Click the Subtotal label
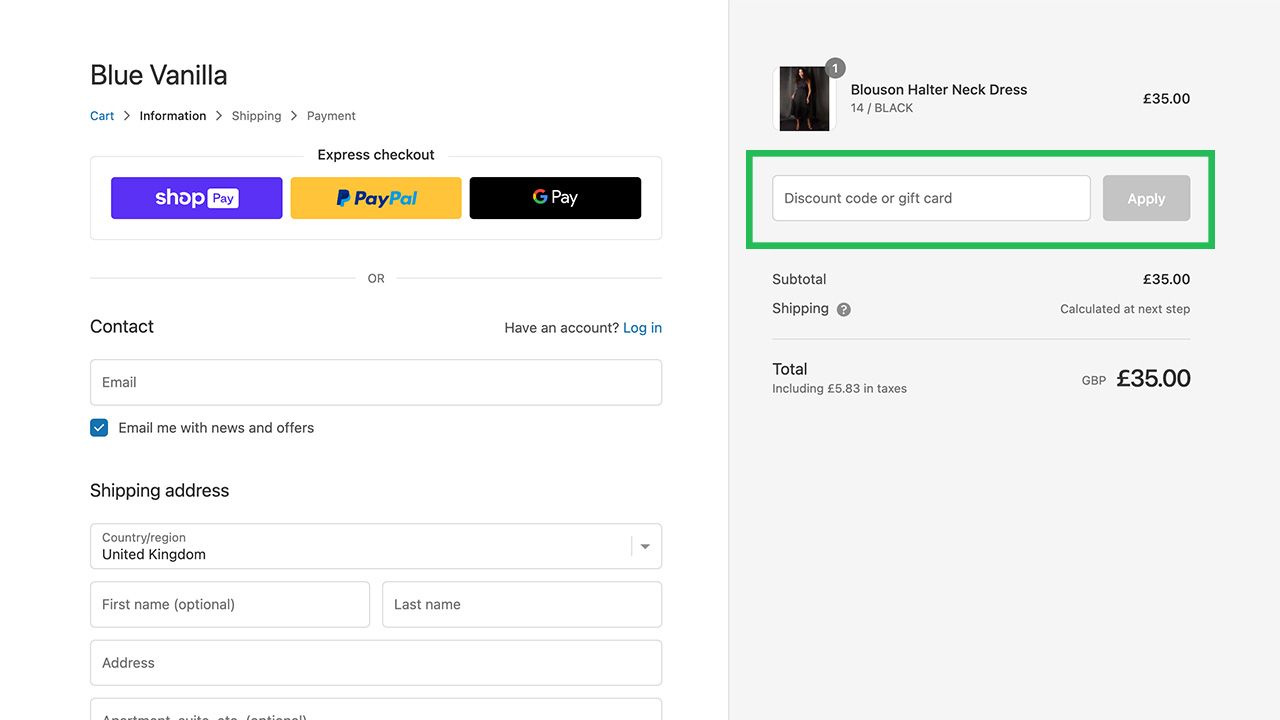 [x=799, y=279]
